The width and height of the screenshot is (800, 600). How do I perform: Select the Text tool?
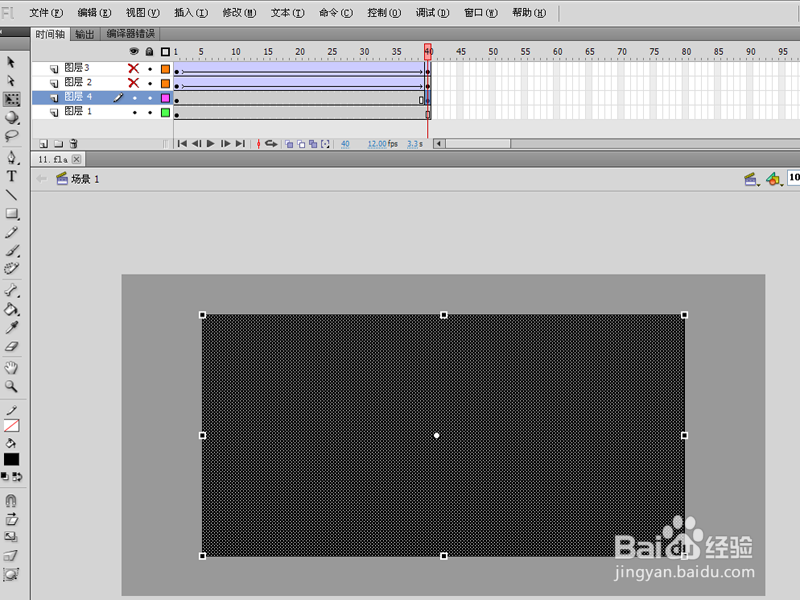point(11,177)
